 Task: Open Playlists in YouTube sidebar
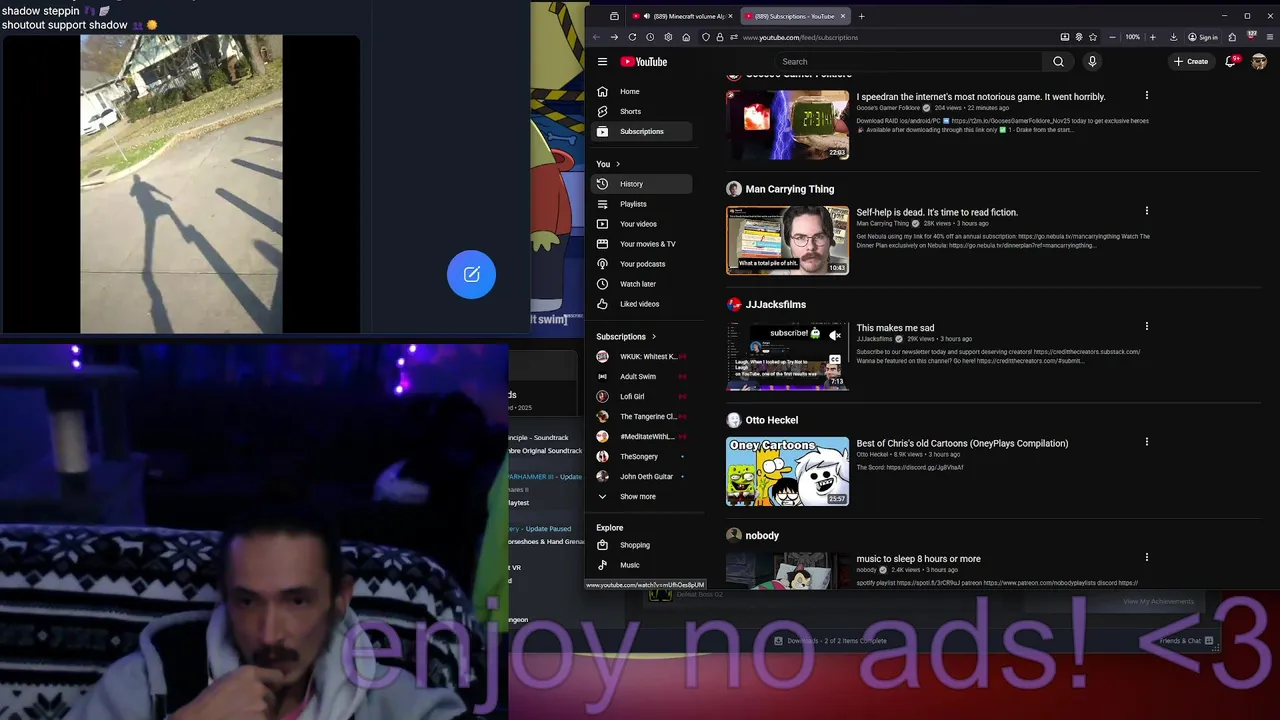pos(641,204)
